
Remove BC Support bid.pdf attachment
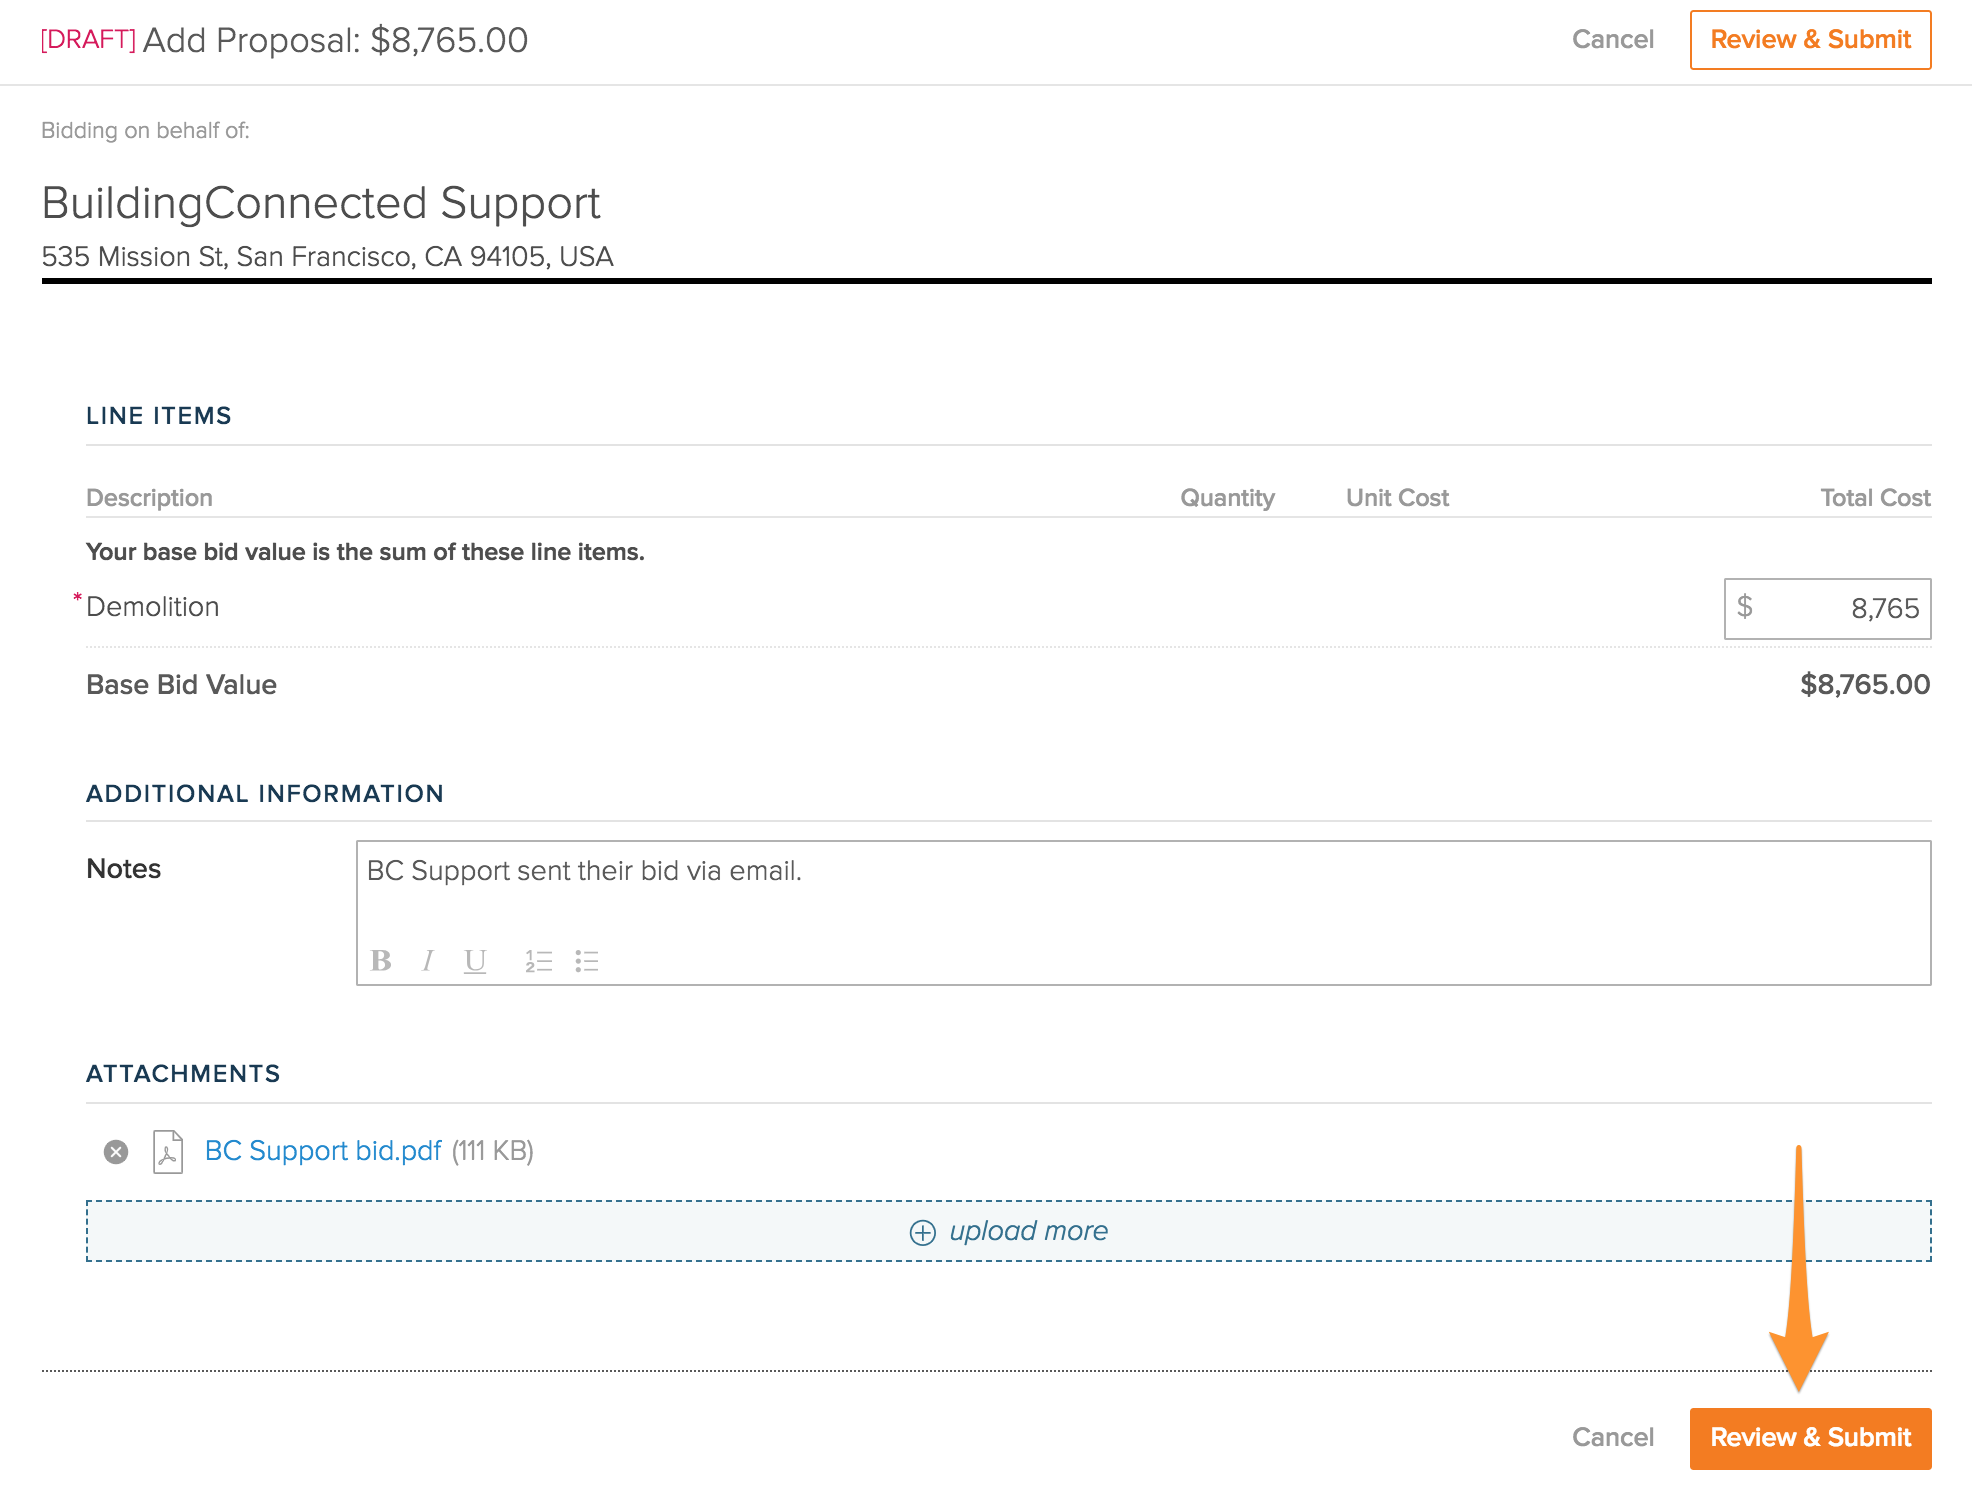[x=116, y=1152]
